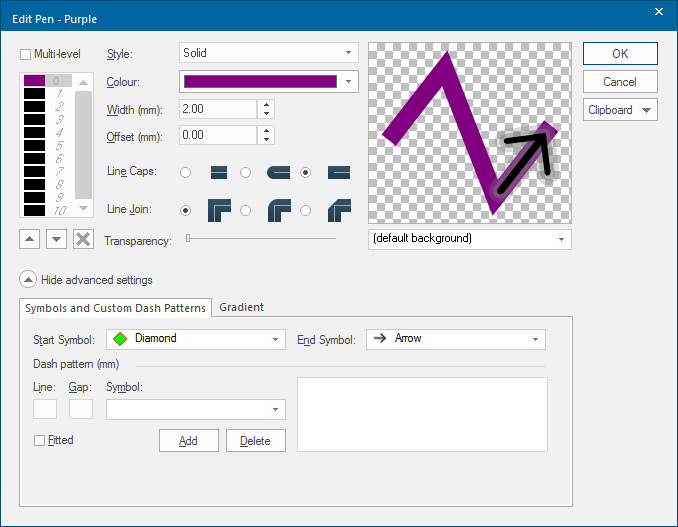Click the OK button
The image size is (678, 527).
(x=620, y=54)
